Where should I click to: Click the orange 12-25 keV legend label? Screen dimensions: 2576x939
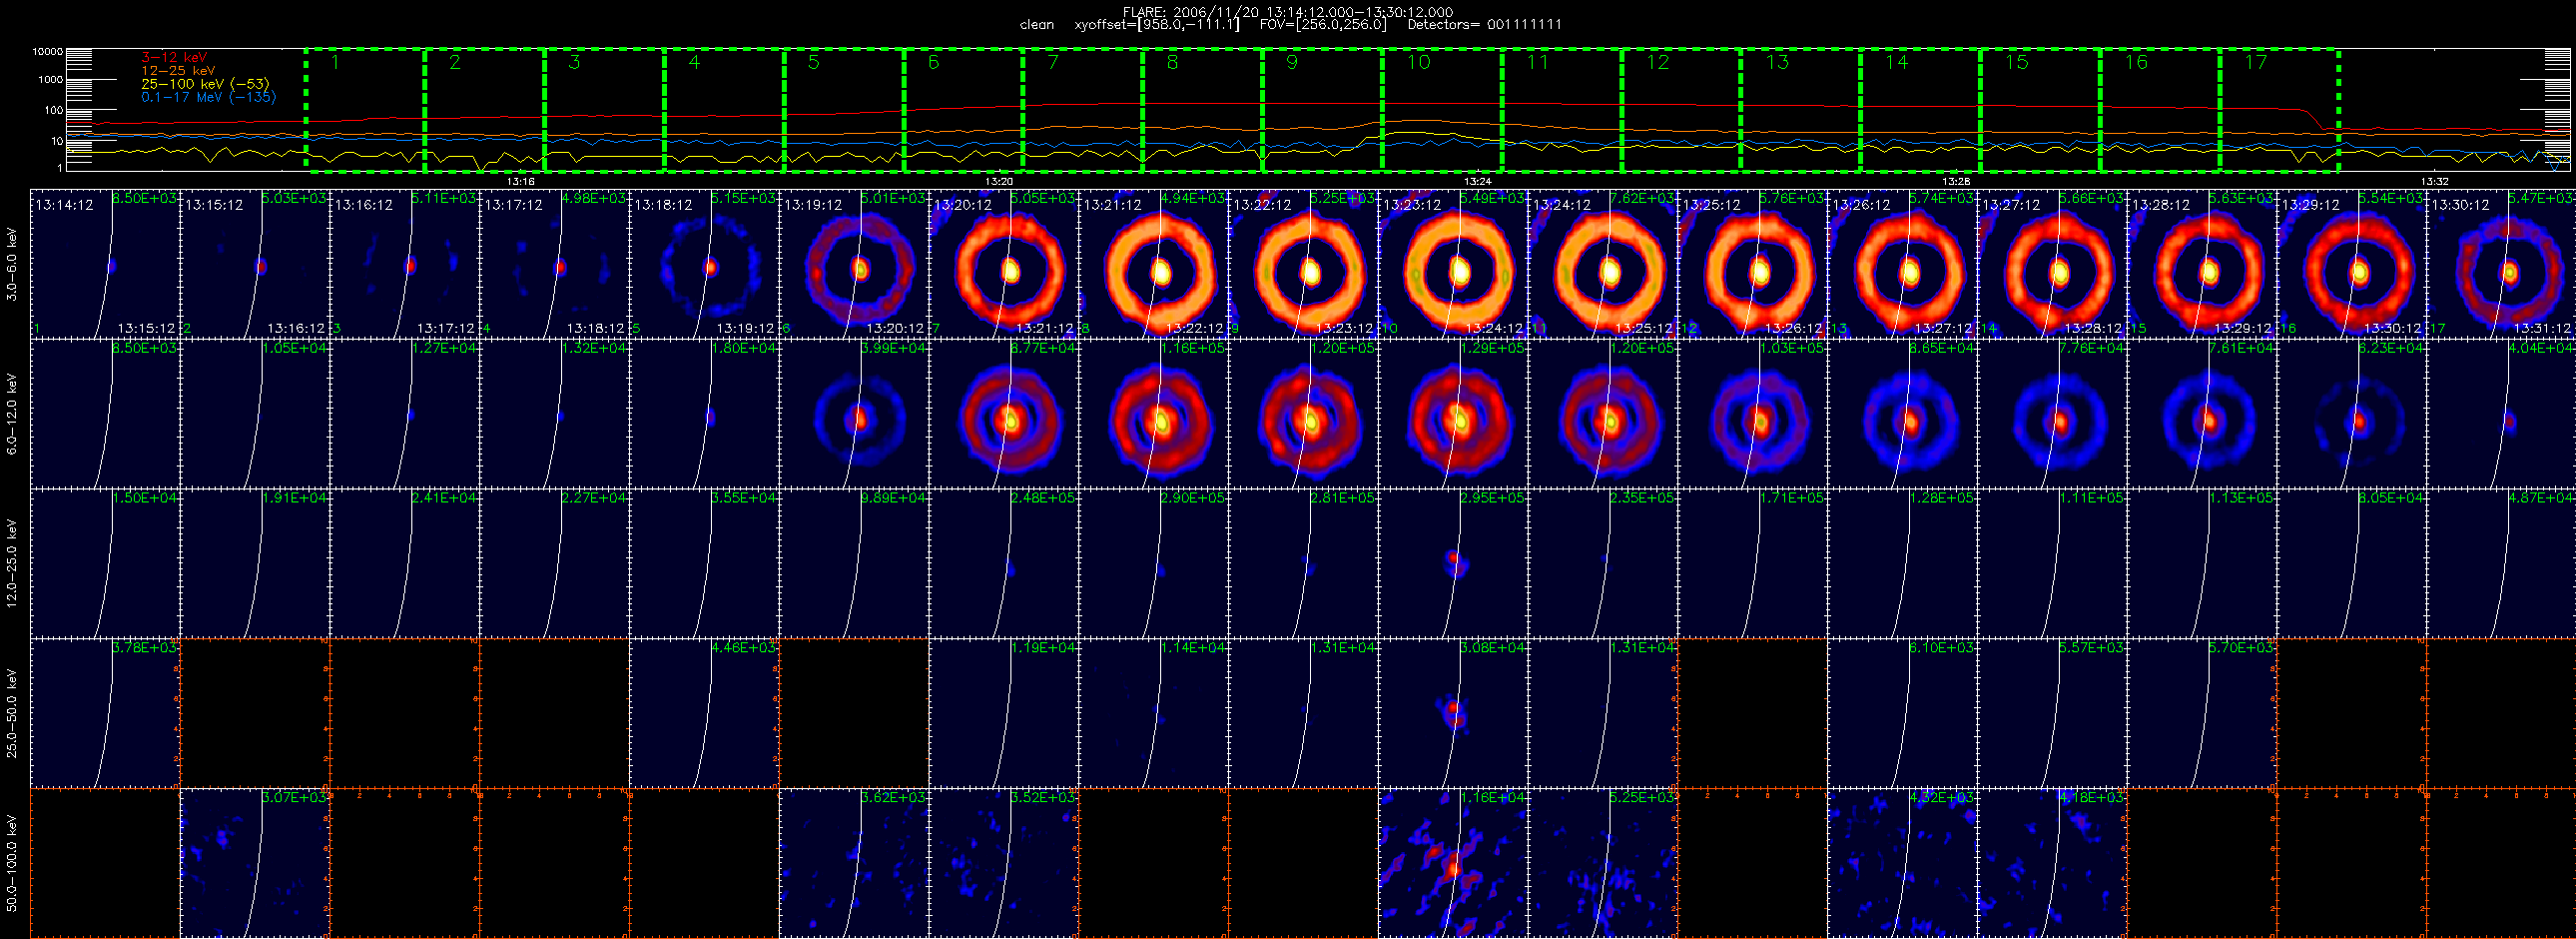click(178, 71)
